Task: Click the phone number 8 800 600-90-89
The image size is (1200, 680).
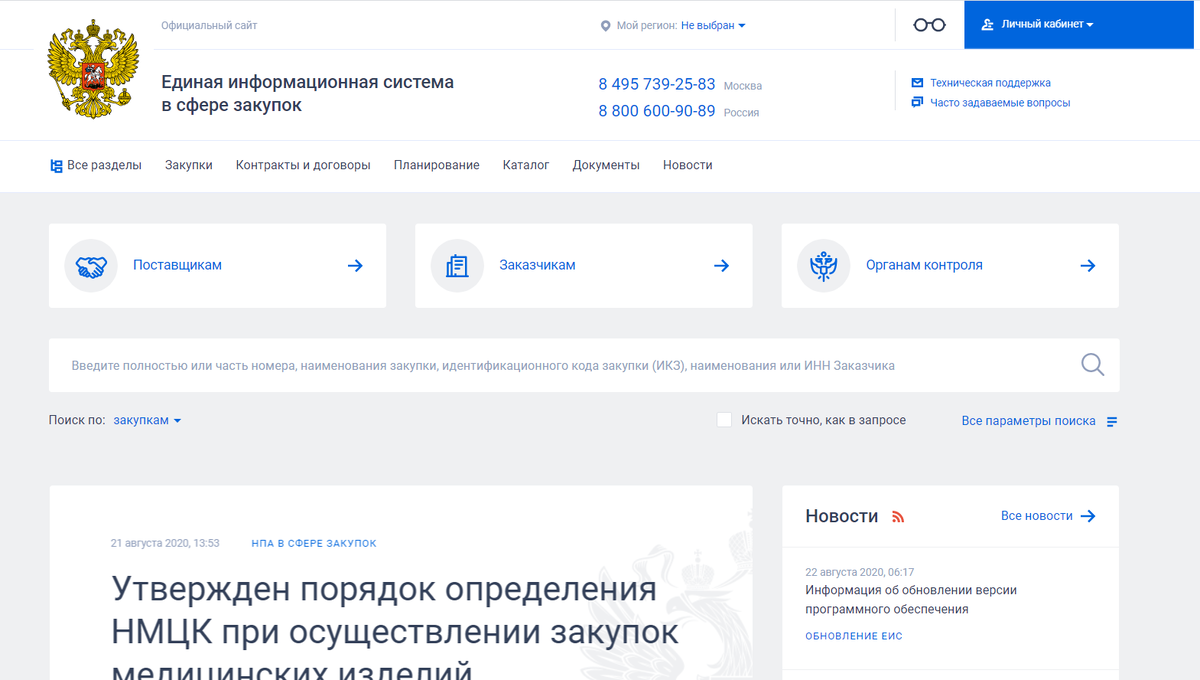Action: pyautogui.click(x=657, y=111)
